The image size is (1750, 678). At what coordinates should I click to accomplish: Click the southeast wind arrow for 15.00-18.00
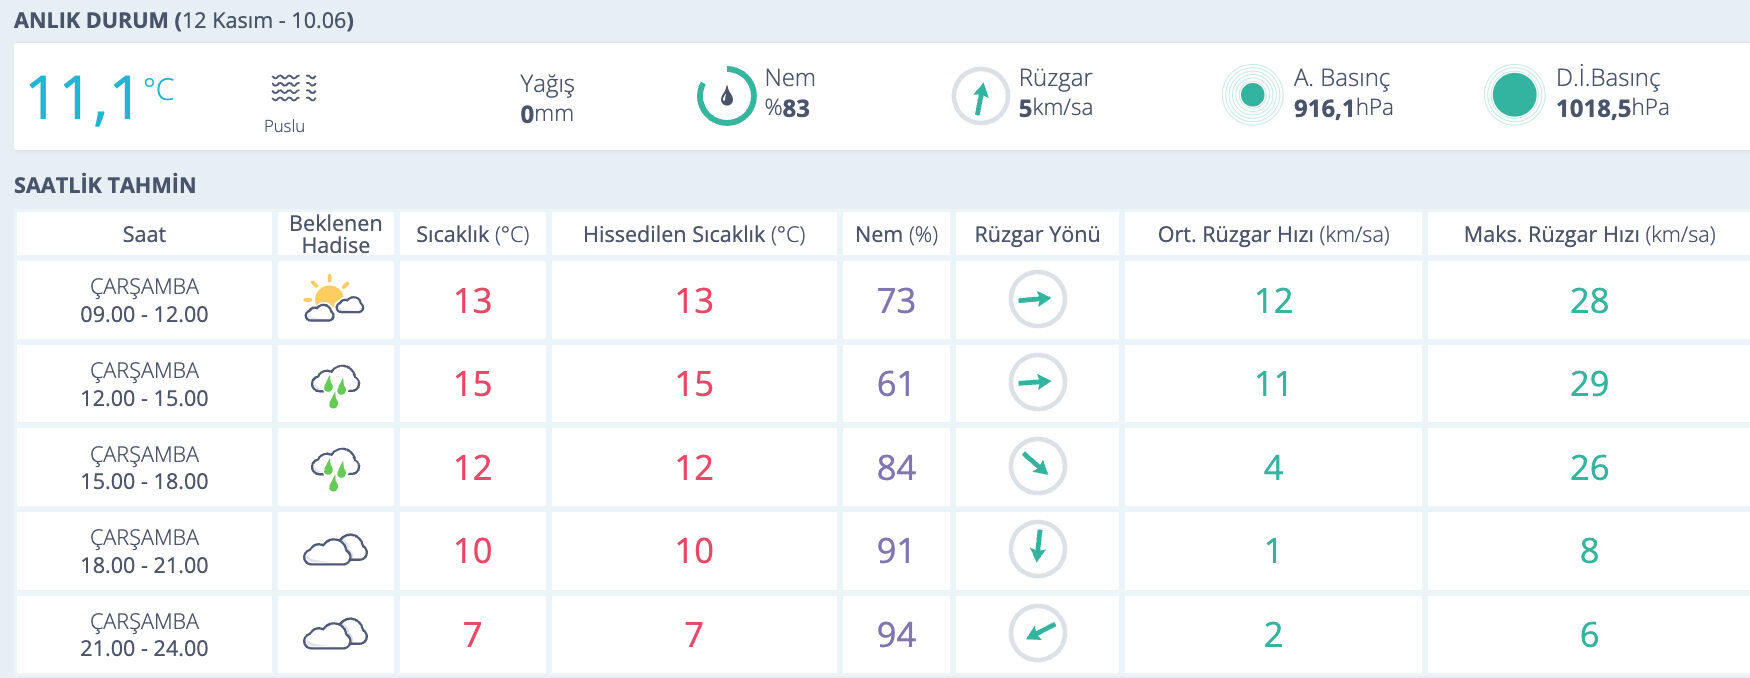tap(1037, 467)
